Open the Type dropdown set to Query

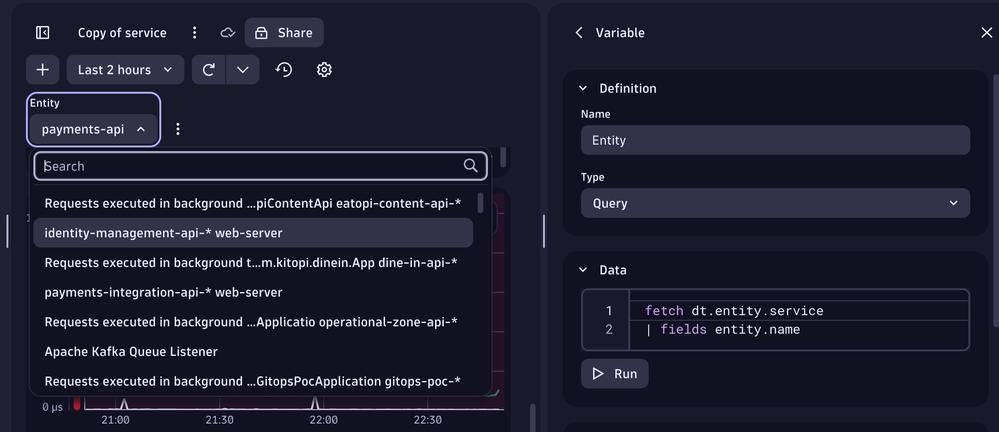click(x=775, y=203)
